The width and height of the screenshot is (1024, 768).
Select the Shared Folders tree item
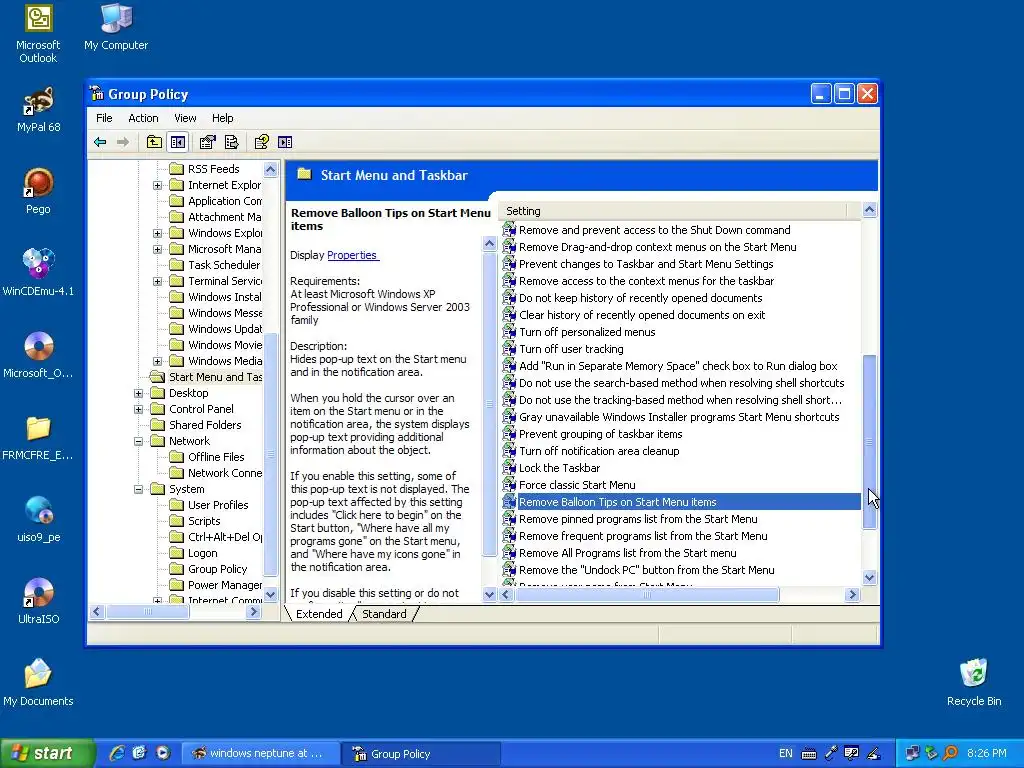205,425
